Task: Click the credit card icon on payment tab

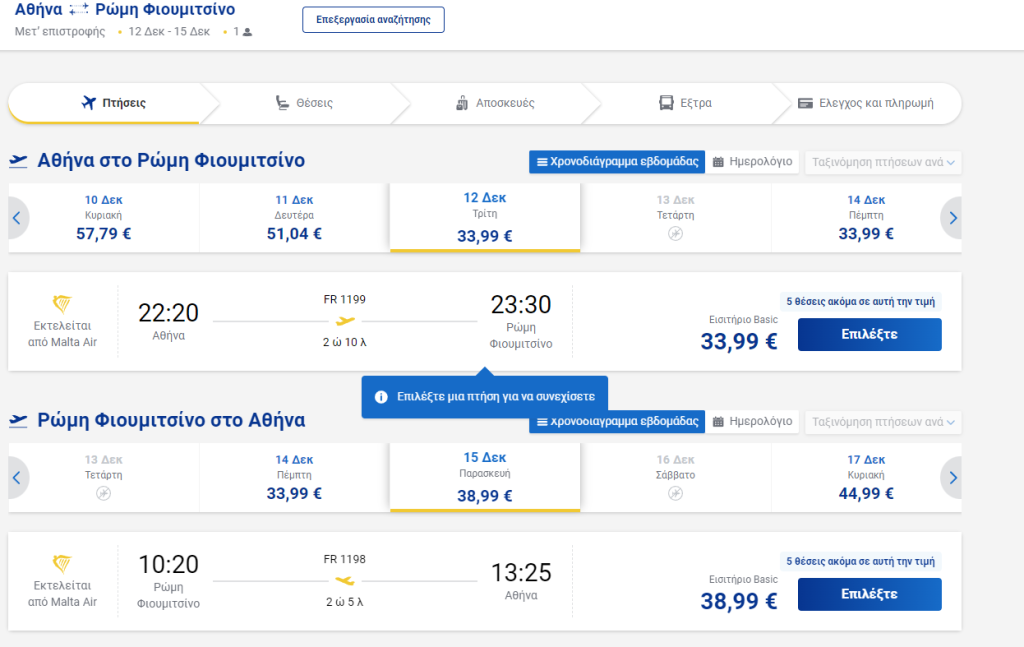Action: pyautogui.click(x=805, y=103)
